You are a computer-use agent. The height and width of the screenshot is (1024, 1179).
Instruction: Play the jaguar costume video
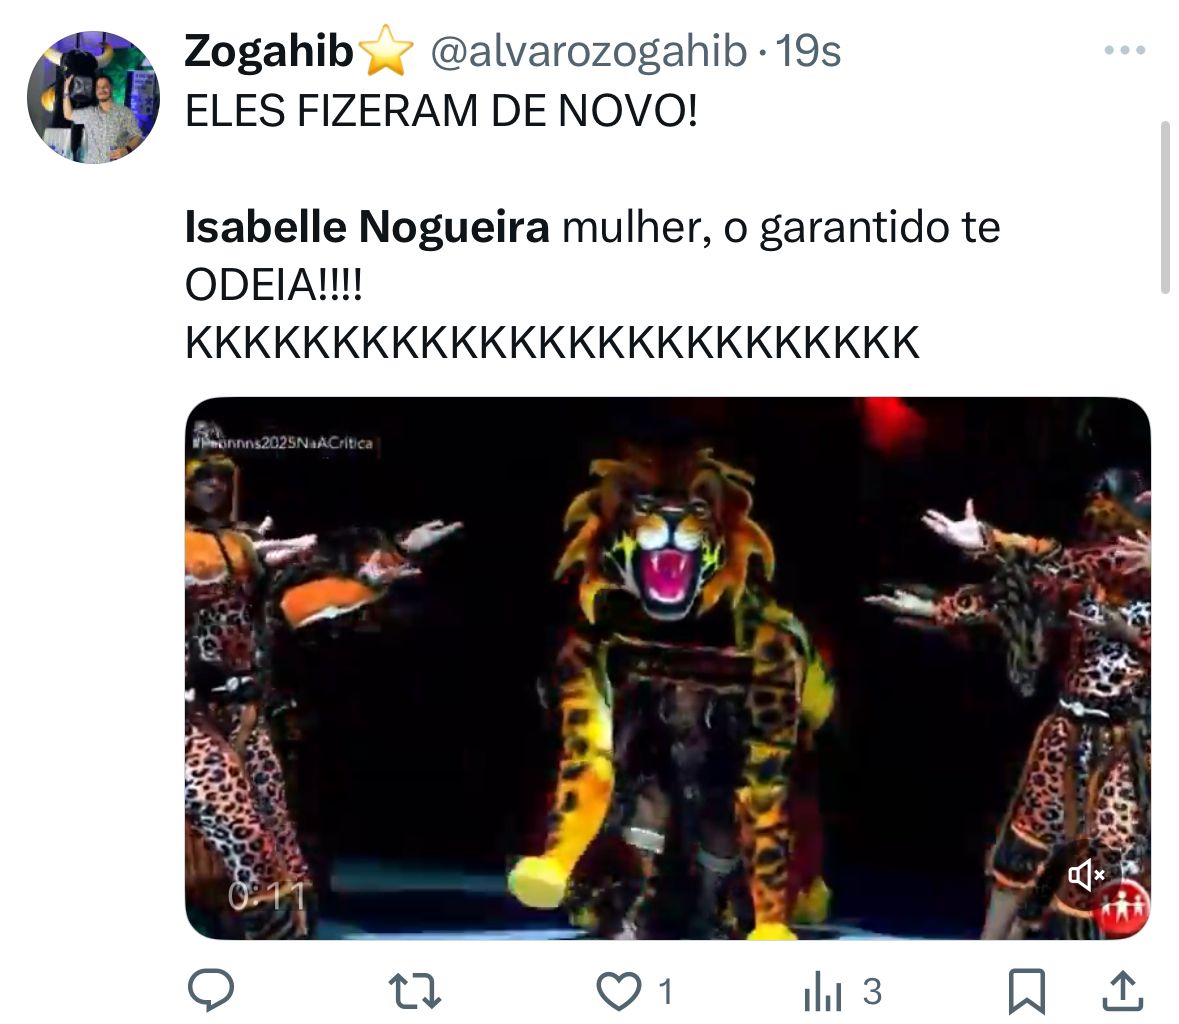[x=668, y=668]
